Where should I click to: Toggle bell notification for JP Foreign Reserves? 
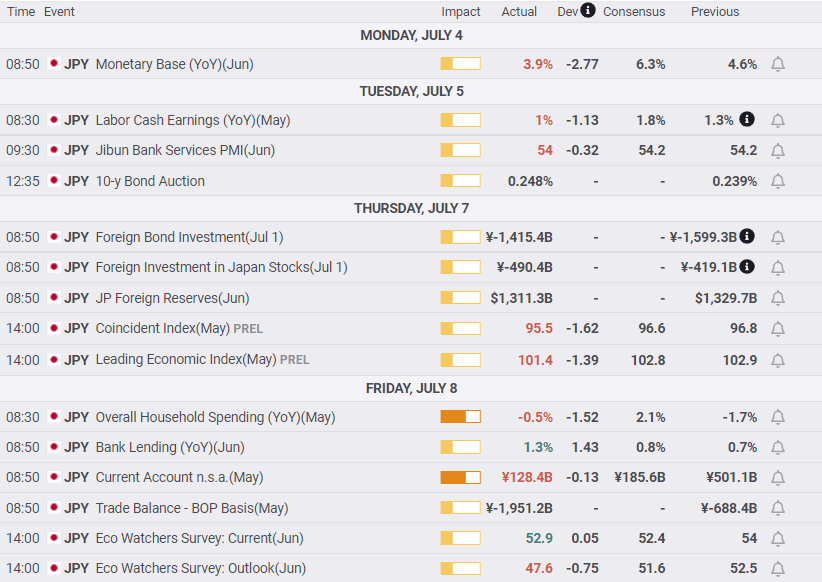point(778,298)
